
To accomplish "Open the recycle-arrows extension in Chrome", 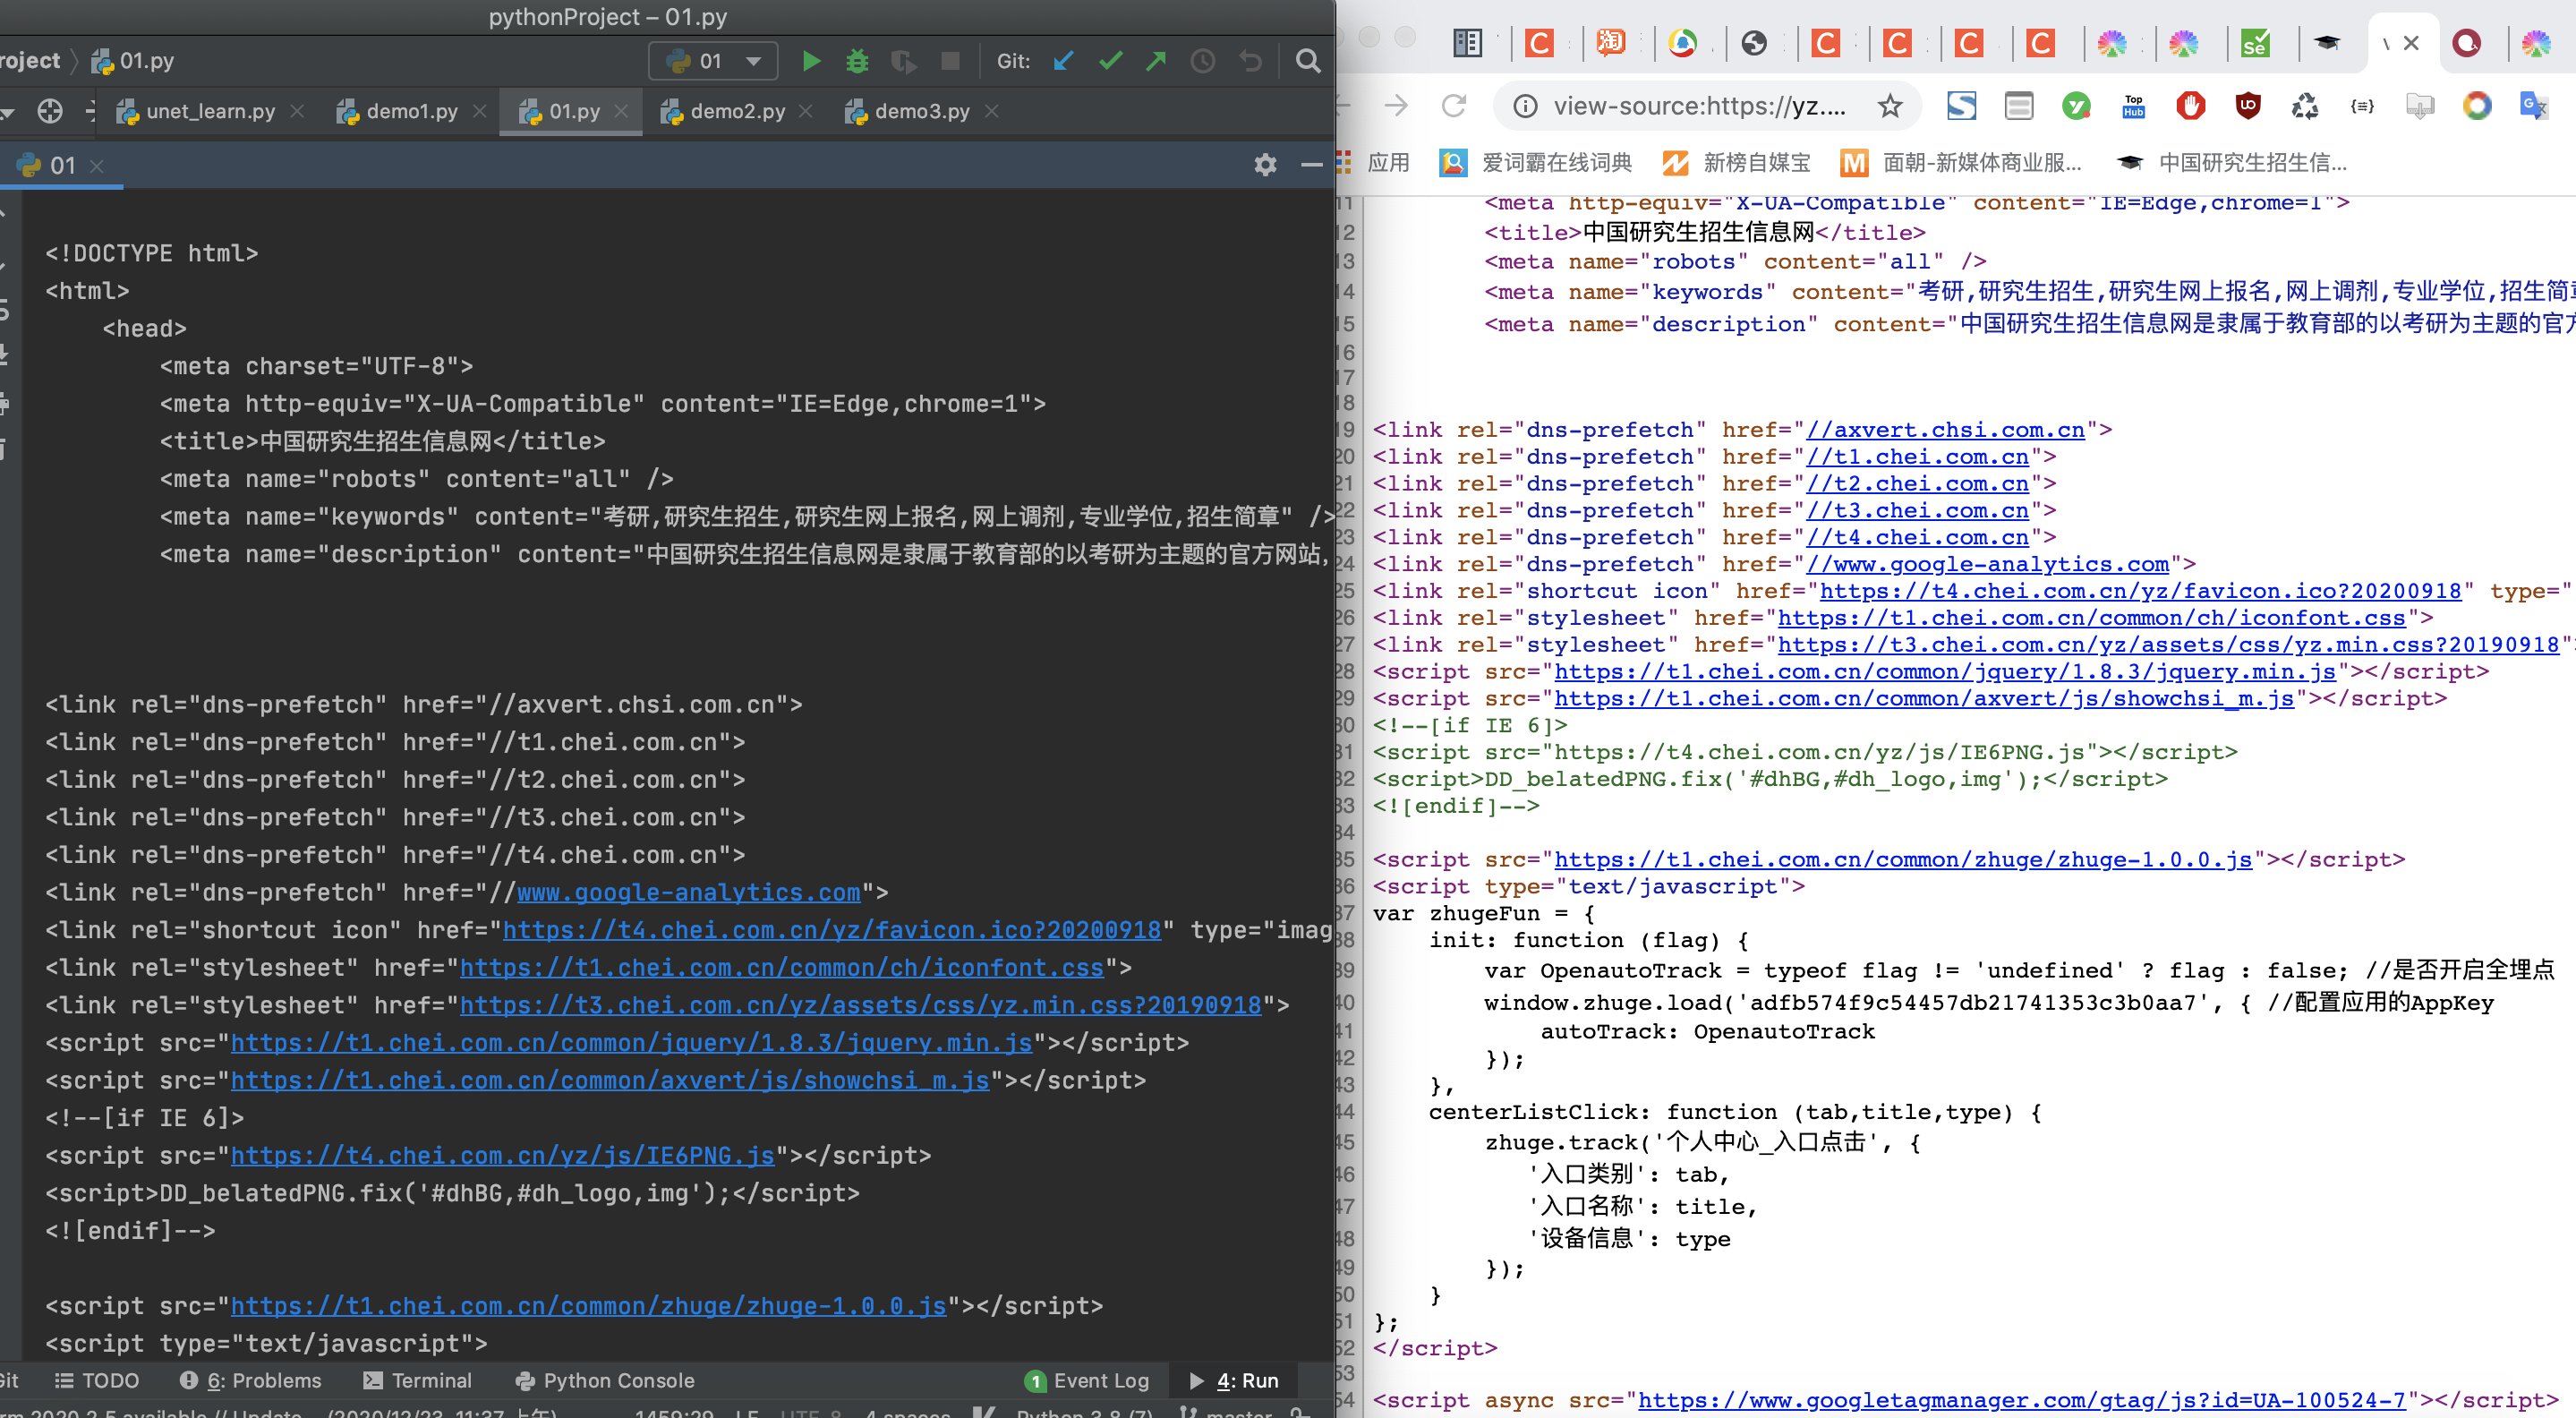I will (2304, 106).
